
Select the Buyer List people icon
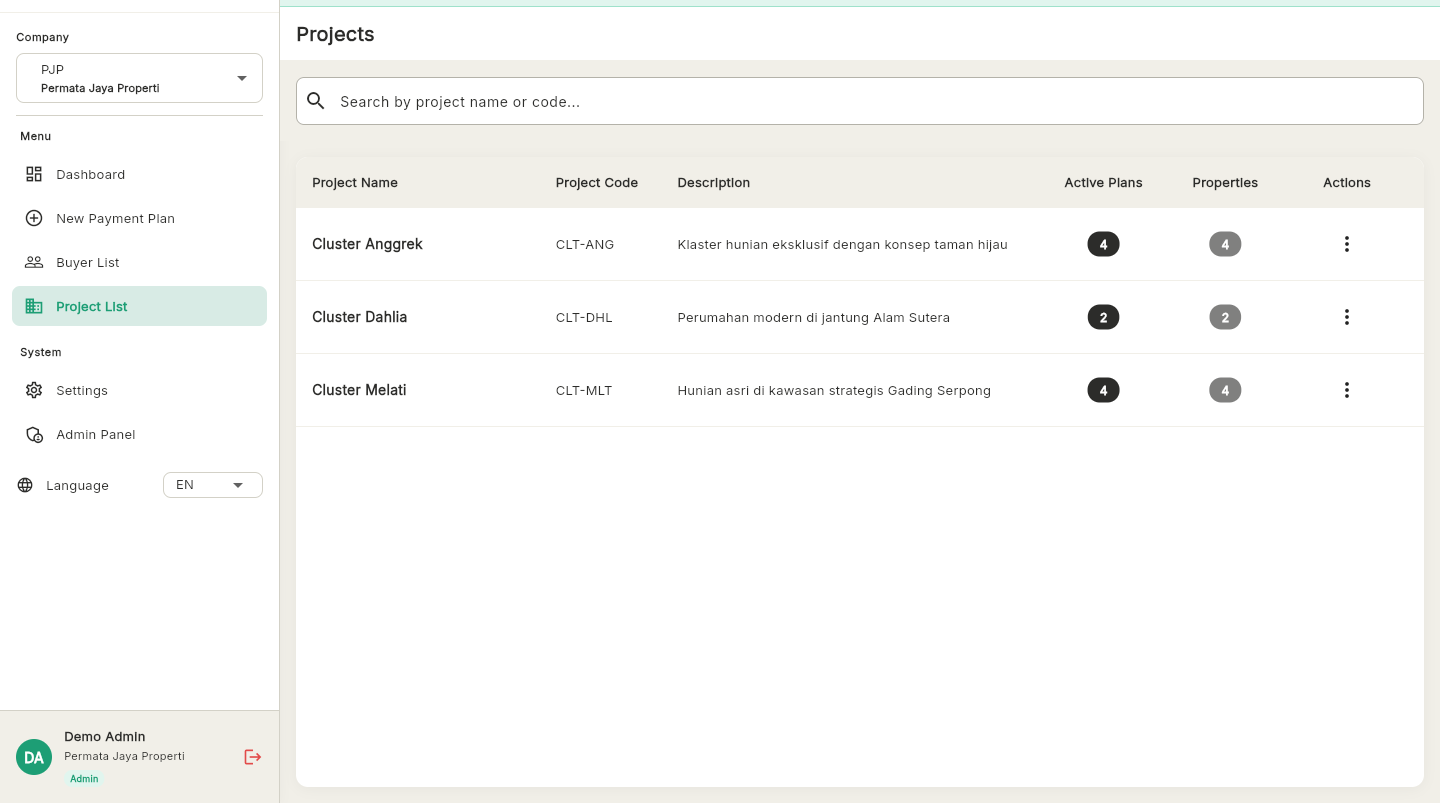click(34, 262)
